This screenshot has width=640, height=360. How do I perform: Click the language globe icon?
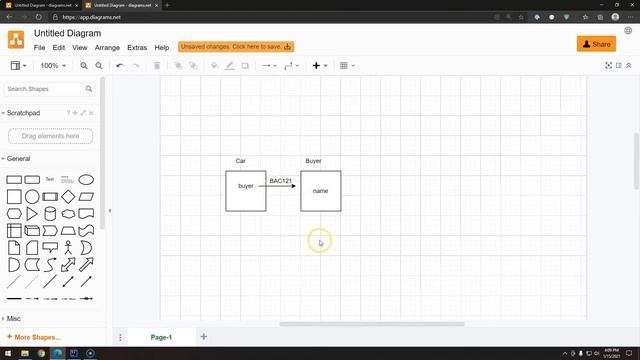tap(628, 31)
